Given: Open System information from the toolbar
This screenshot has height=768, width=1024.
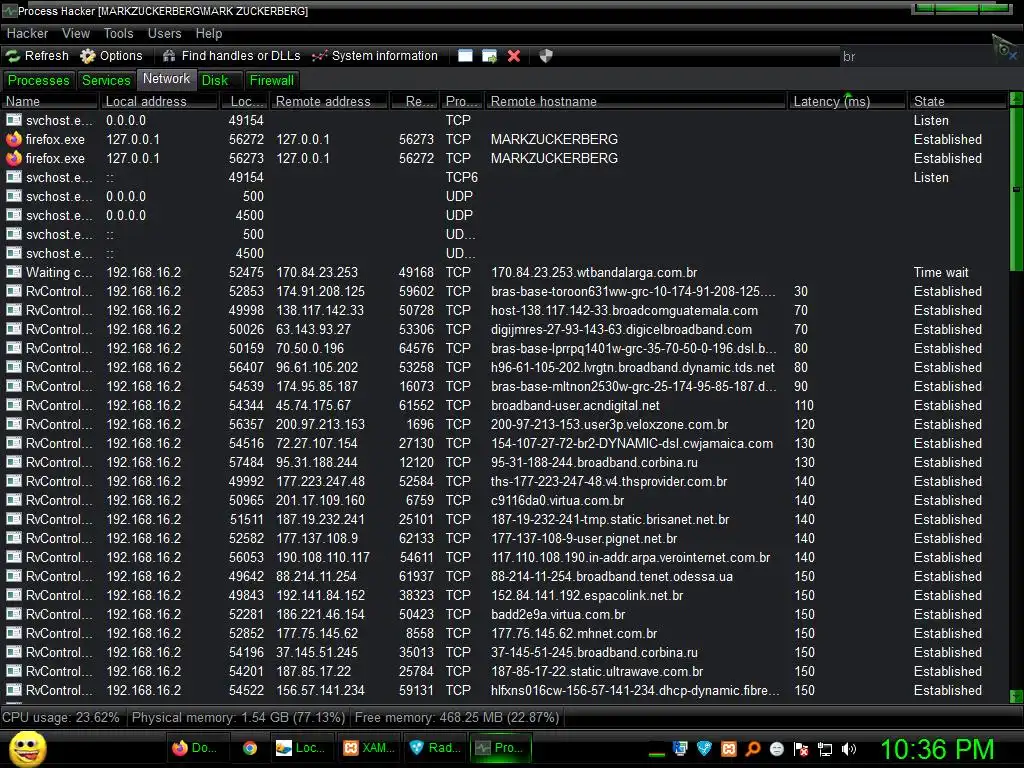Looking at the screenshot, I should tap(374, 56).
